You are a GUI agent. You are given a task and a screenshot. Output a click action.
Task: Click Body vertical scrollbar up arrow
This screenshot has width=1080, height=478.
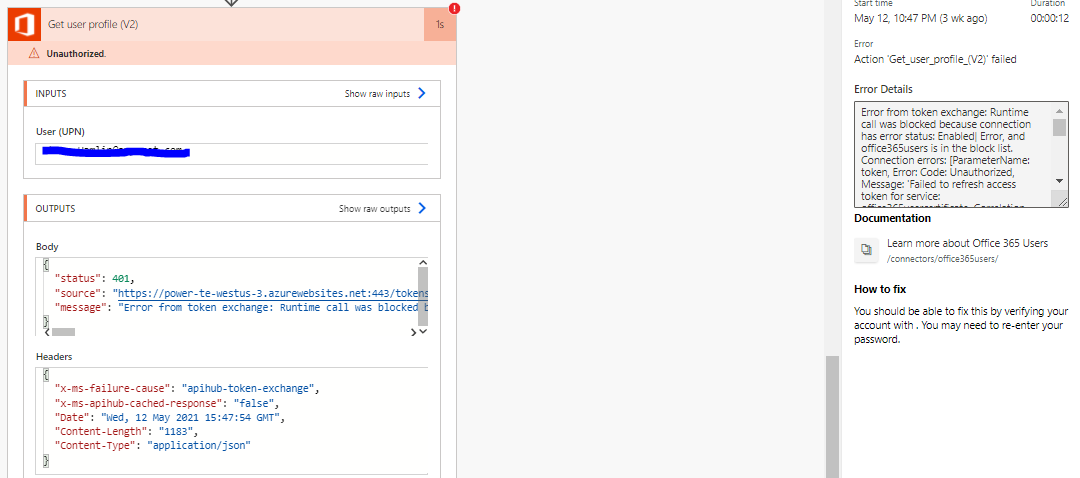[423, 262]
